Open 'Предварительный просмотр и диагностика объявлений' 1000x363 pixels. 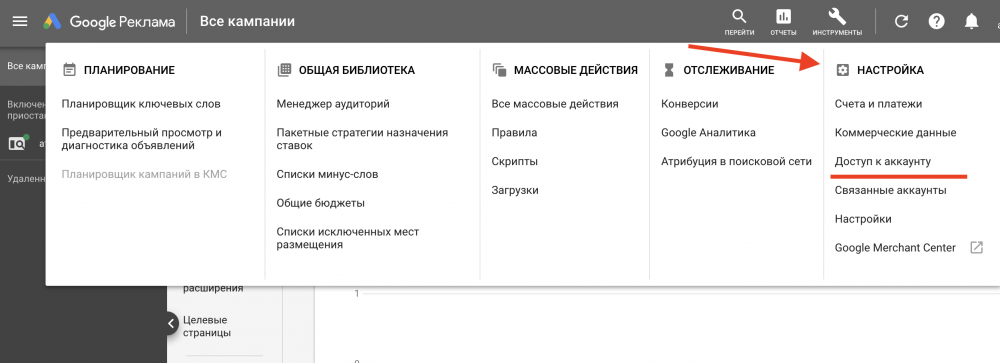[142, 139]
